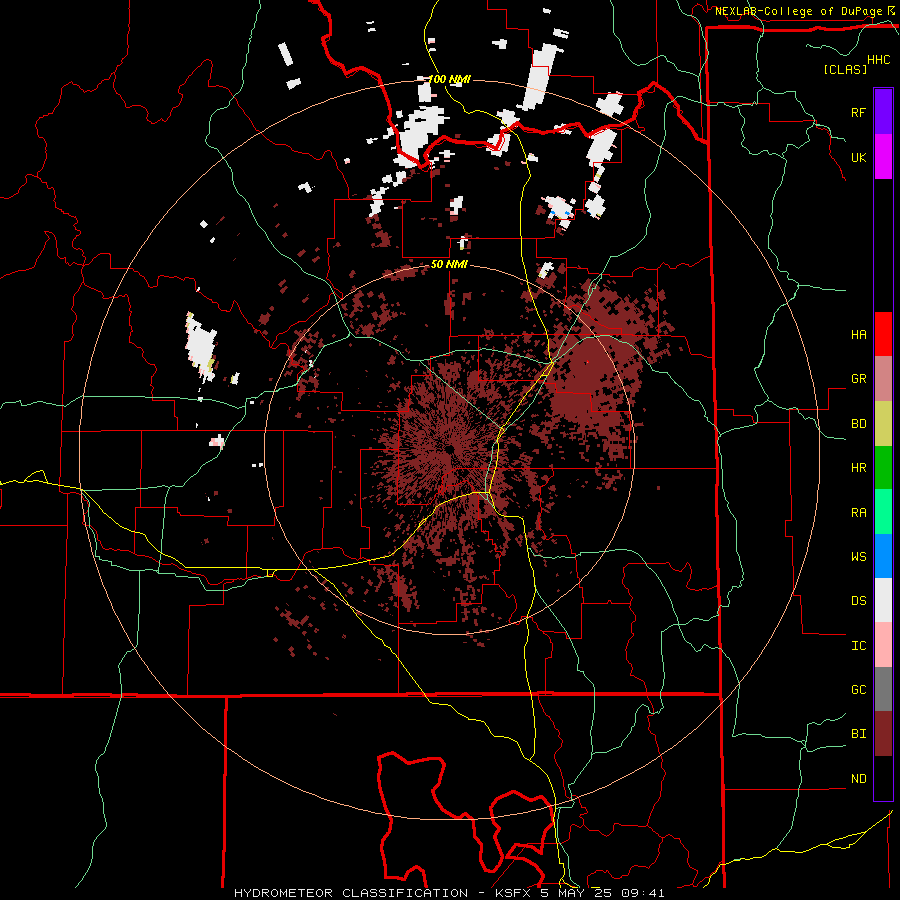
Task: Click the IC legend label
Action: click(x=858, y=645)
